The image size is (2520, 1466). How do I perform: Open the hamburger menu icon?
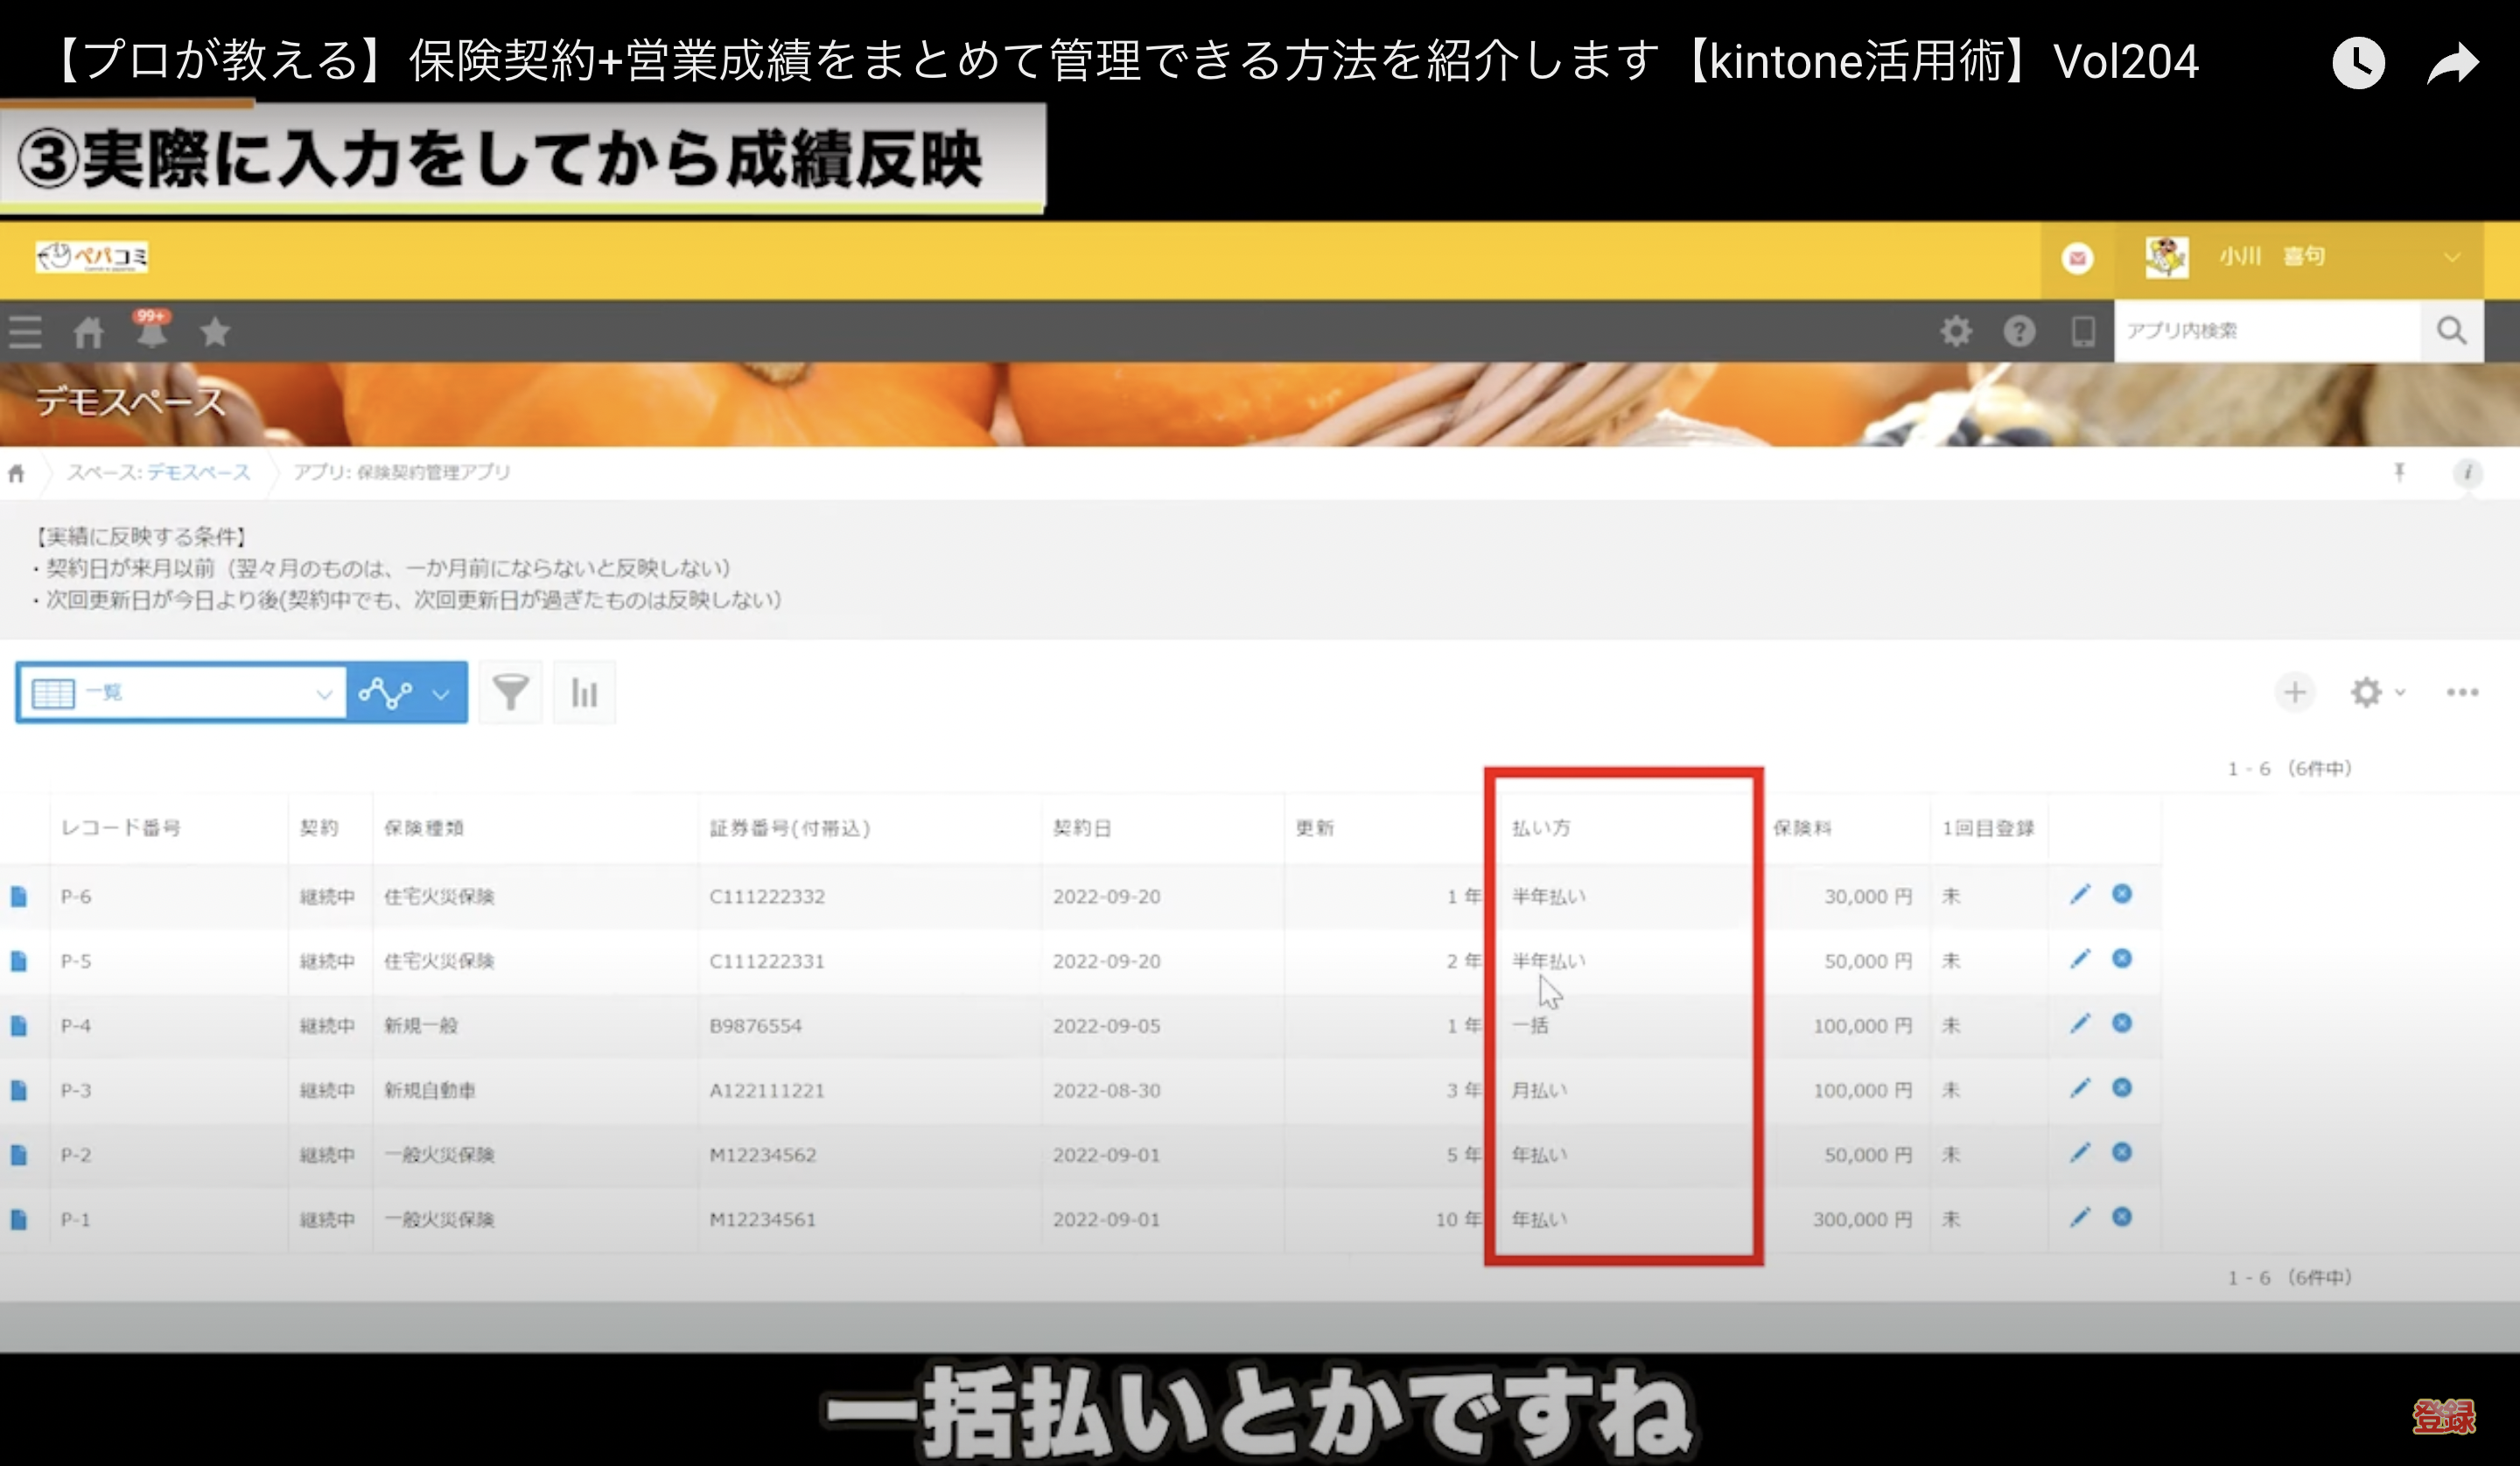pos(25,332)
